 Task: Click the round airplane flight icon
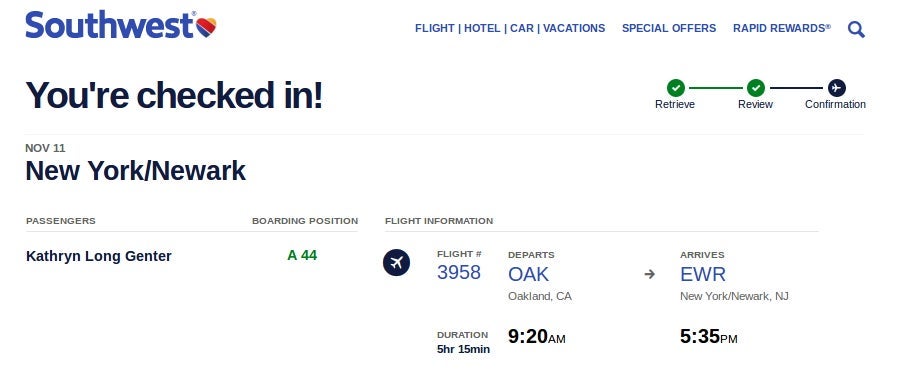pos(396,262)
